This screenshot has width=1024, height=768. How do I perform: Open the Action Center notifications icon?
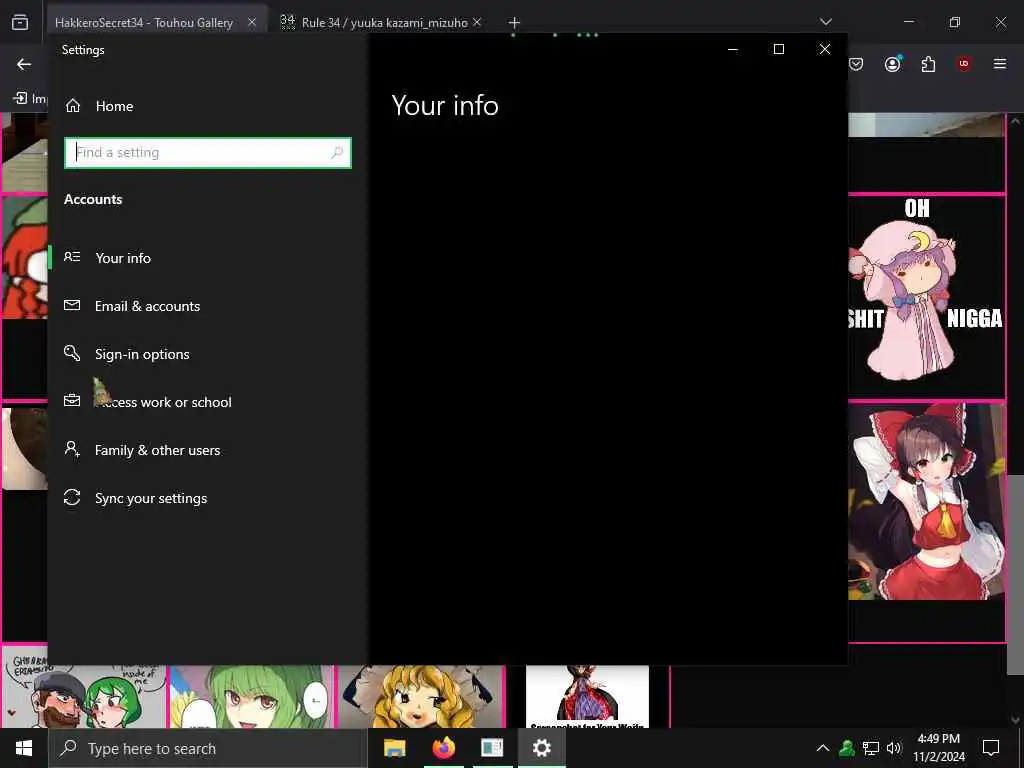pyautogui.click(x=991, y=748)
